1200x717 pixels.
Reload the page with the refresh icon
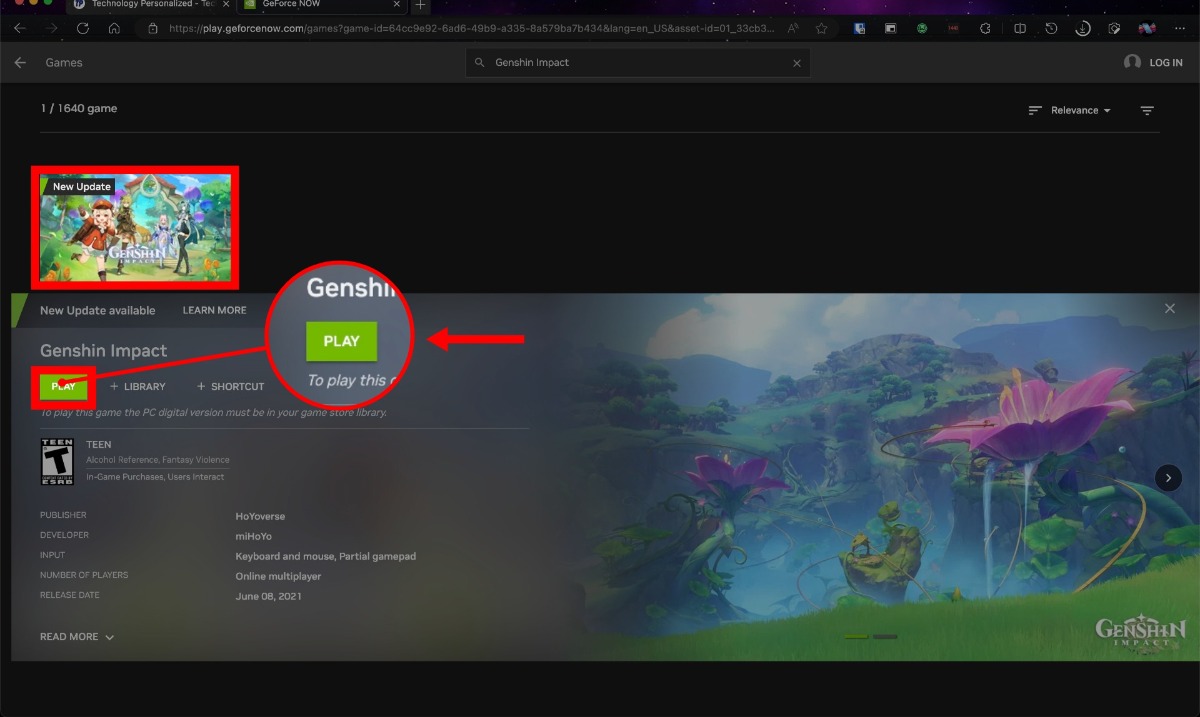coord(83,29)
